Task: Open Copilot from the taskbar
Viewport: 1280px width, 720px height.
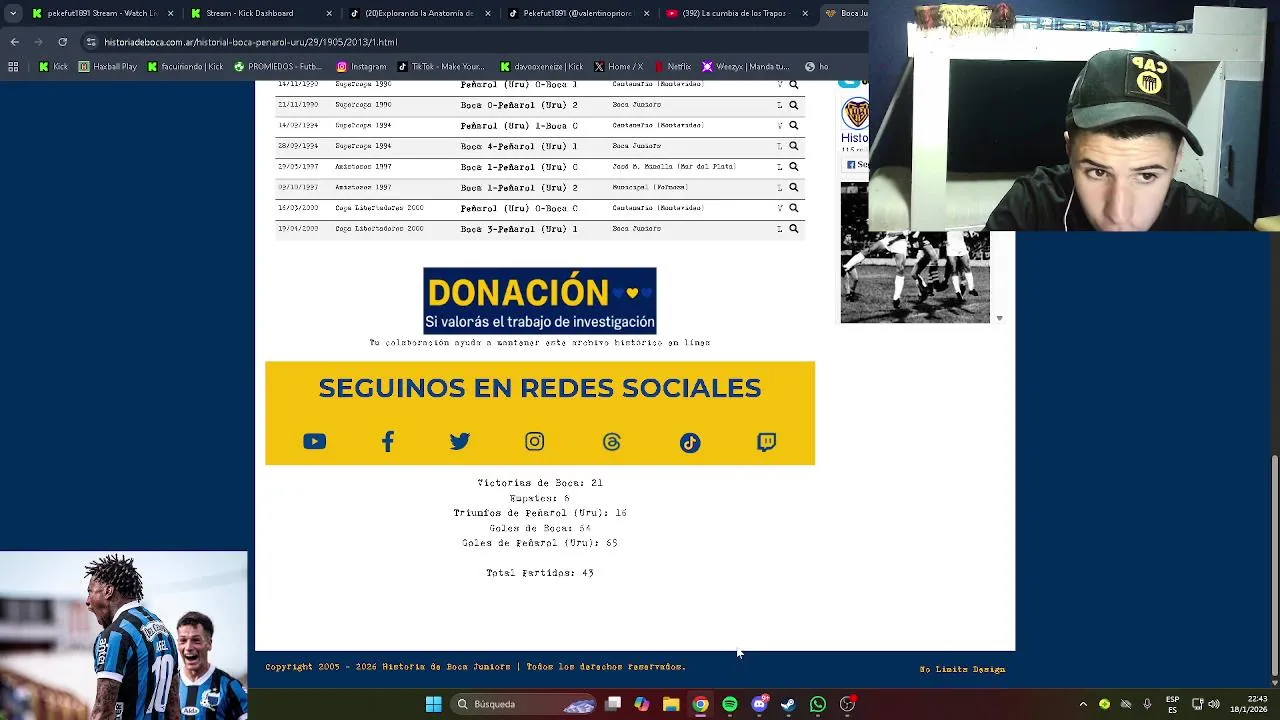Action: pos(642,704)
